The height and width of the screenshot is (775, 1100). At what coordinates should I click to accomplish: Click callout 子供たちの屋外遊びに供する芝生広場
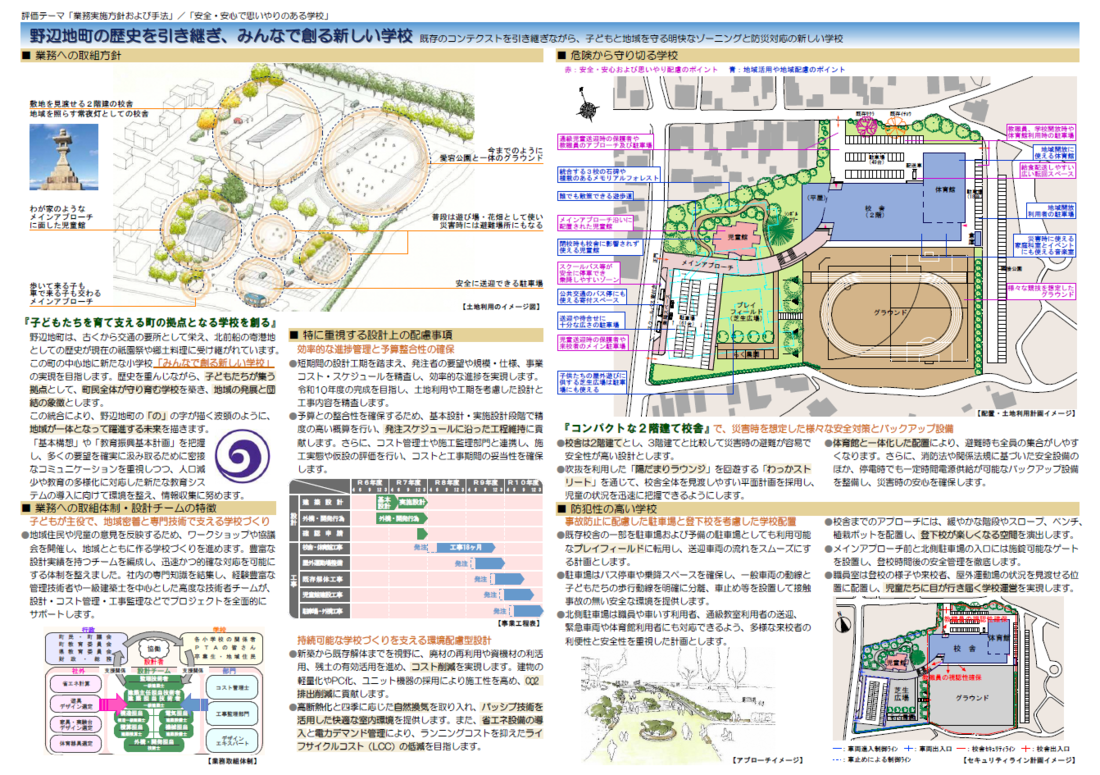[591, 382]
